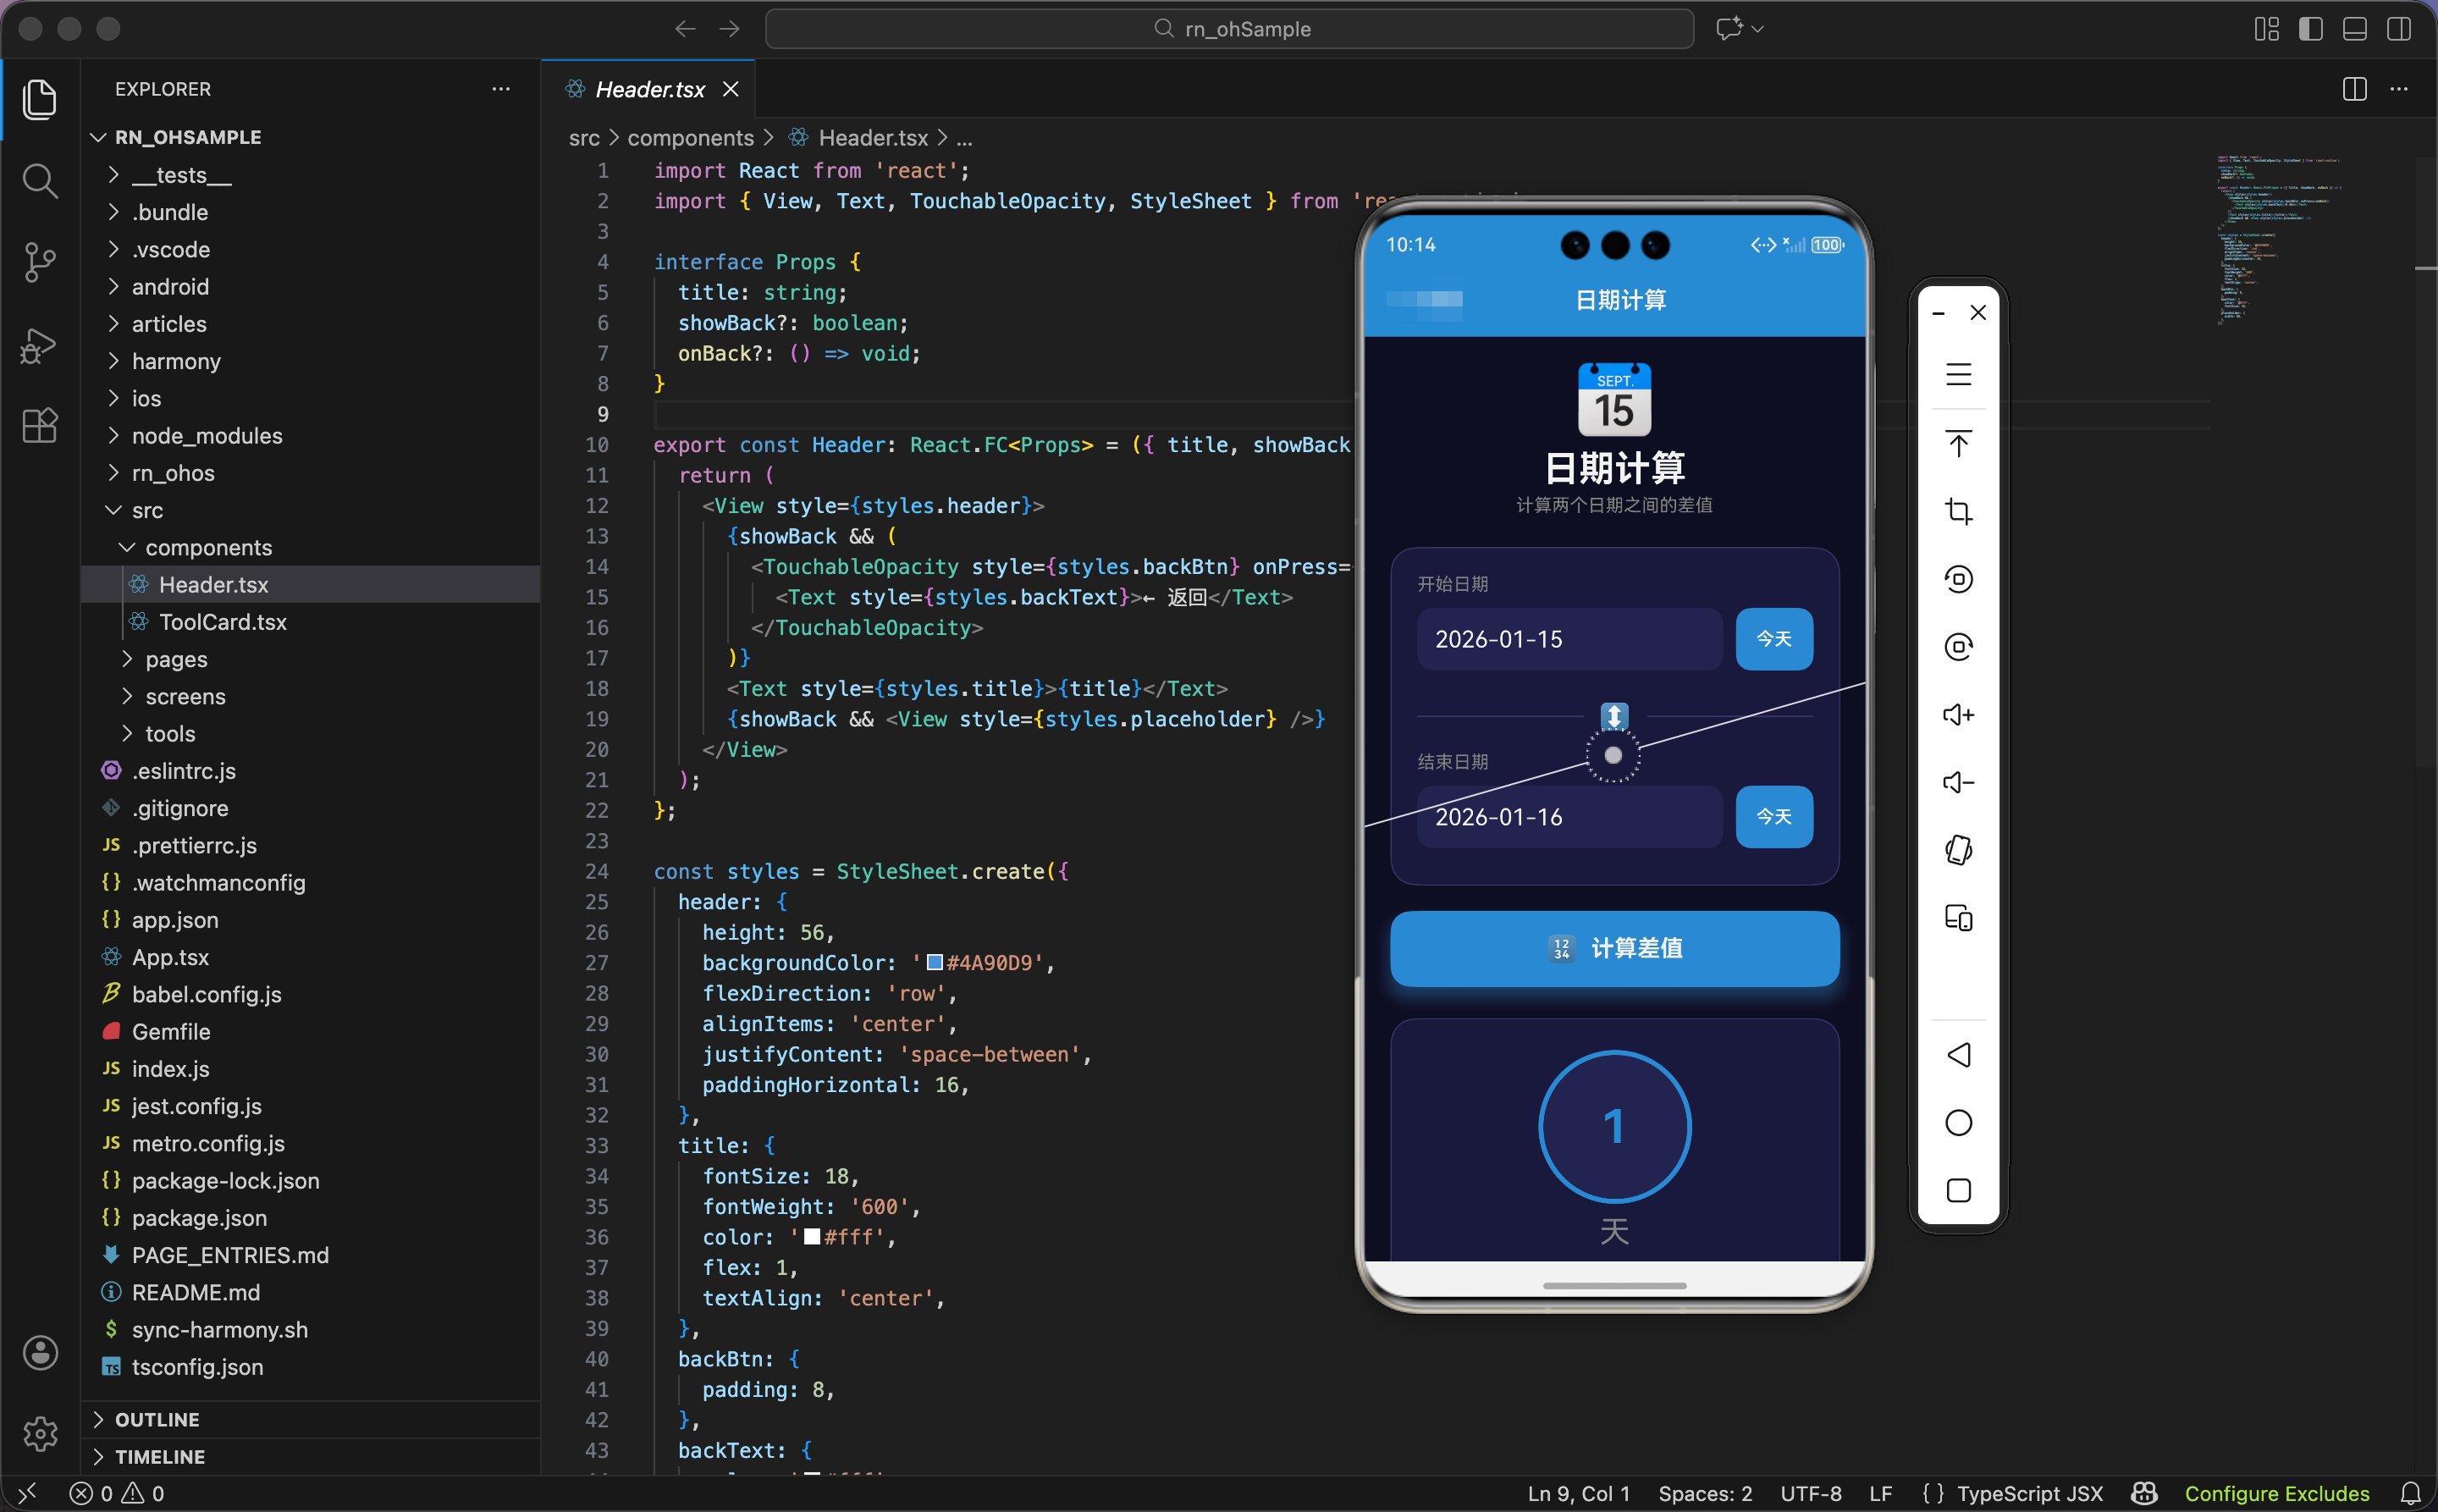Open ToolCard.tsx in the explorer

pos(222,622)
